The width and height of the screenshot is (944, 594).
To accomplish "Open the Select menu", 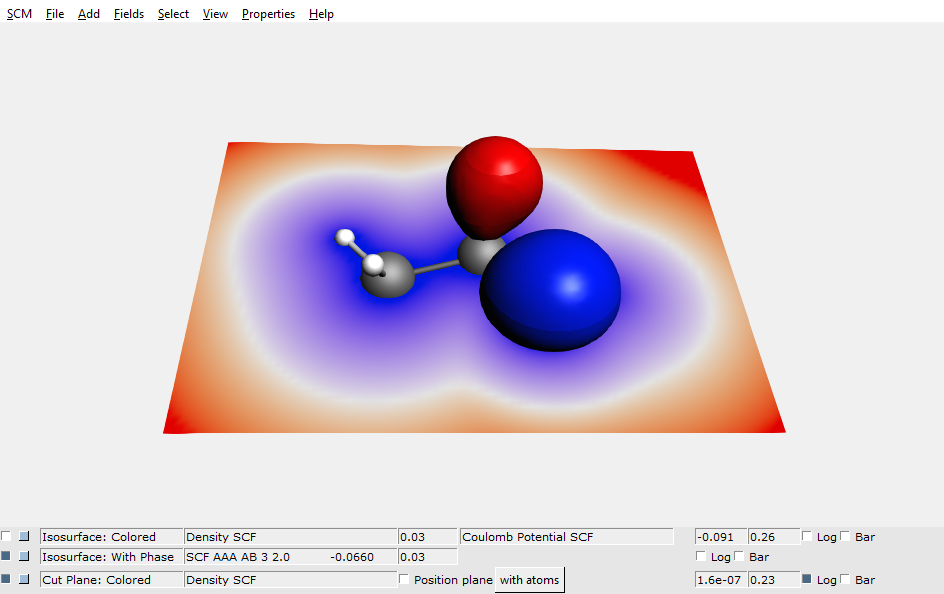I will pos(173,14).
